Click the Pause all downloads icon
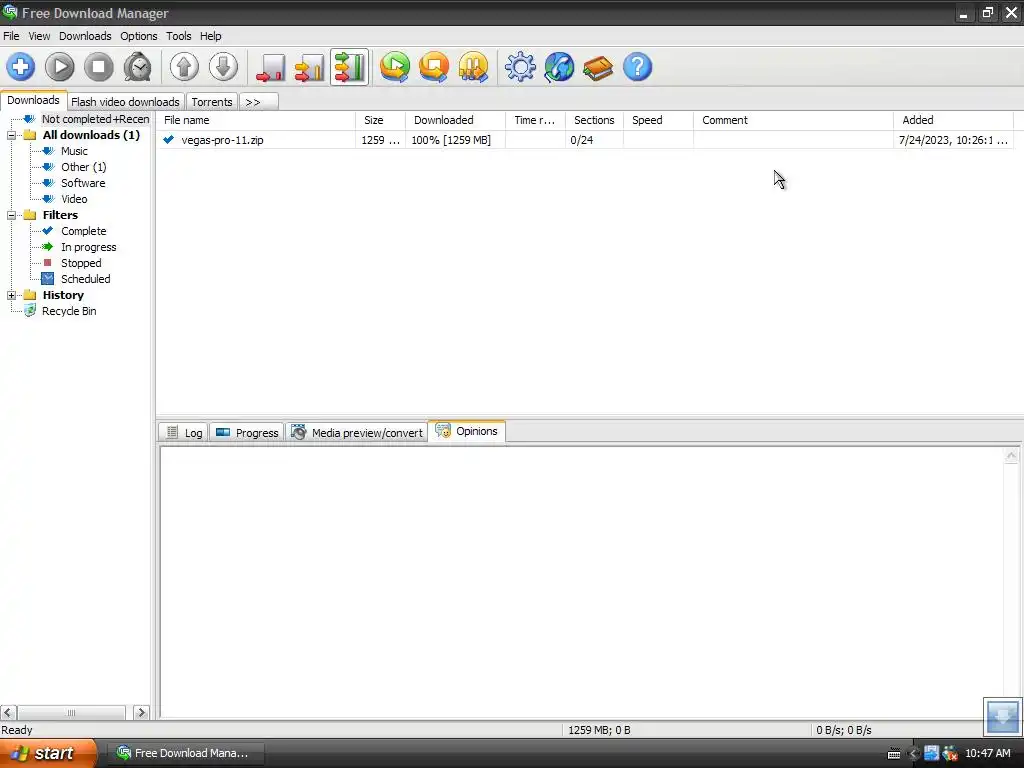Image resolution: width=1024 pixels, height=768 pixels. (x=473, y=67)
